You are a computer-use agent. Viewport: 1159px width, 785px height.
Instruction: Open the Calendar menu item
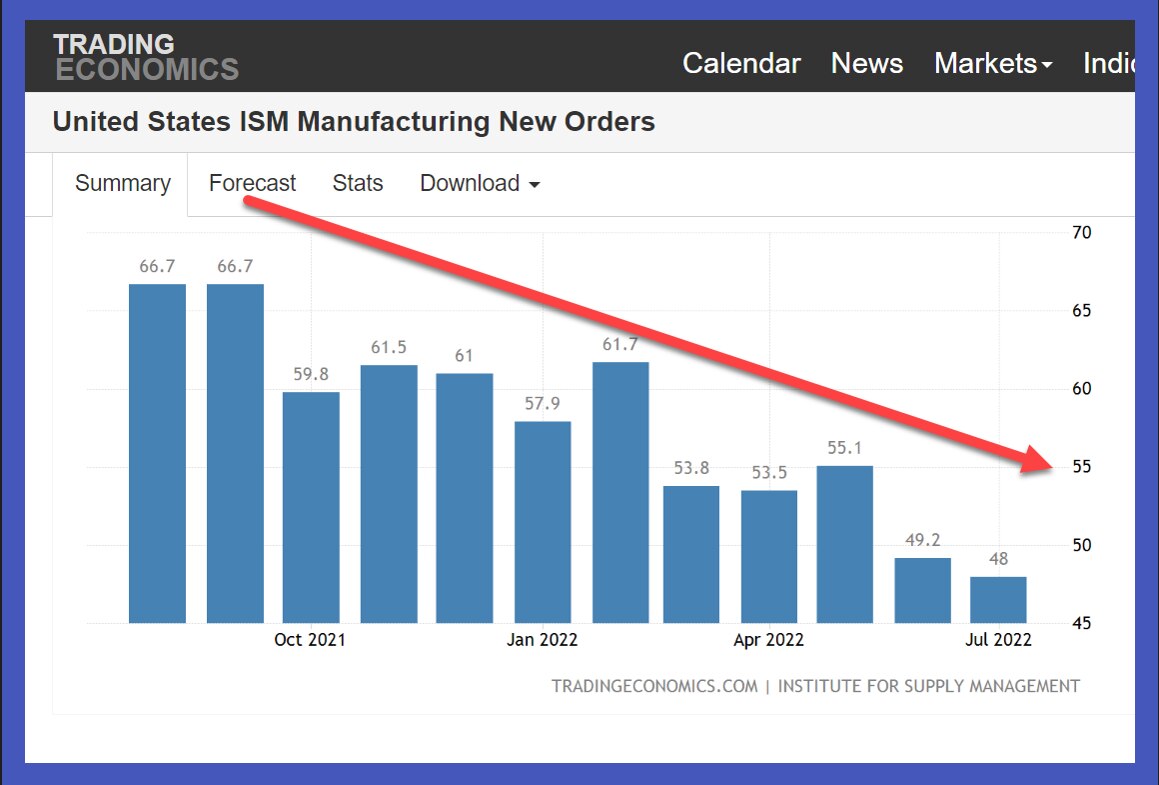(741, 64)
